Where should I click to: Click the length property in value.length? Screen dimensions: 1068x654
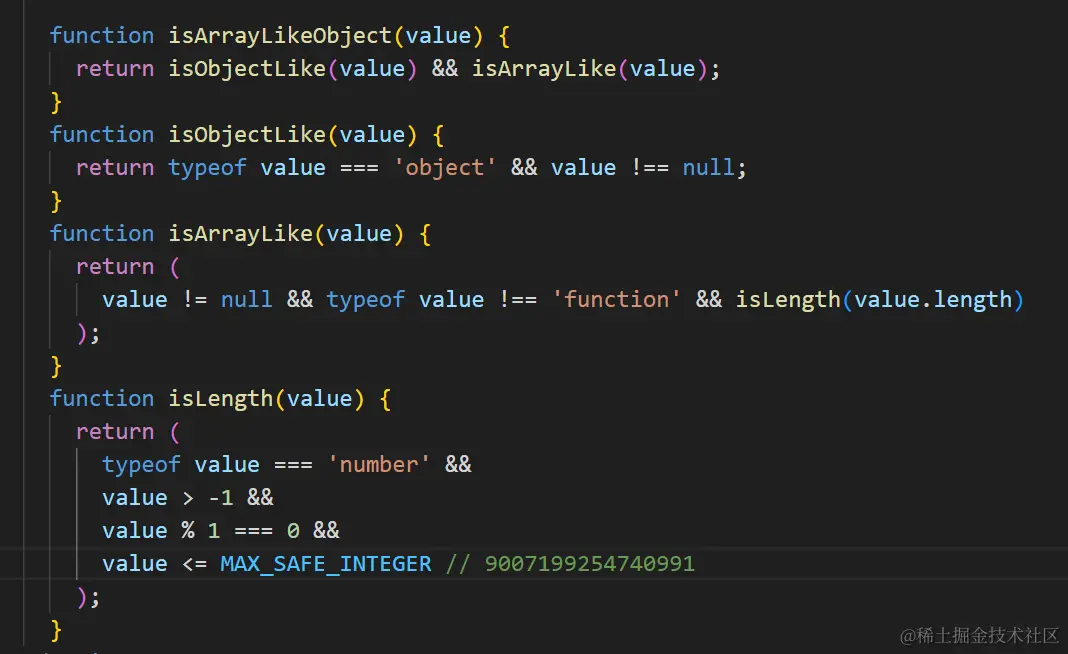coord(973,300)
